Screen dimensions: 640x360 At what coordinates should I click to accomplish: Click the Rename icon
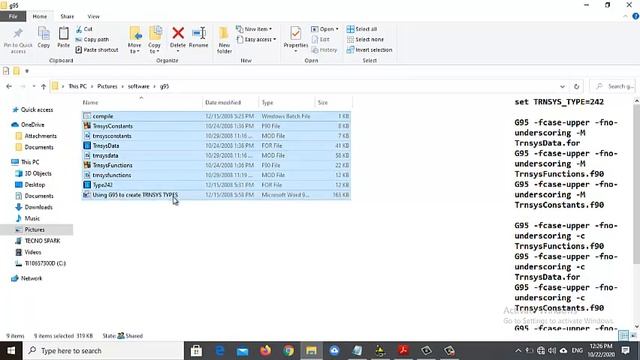click(199, 33)
